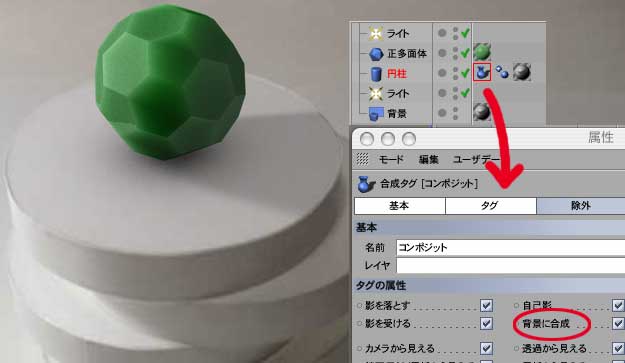Click the 名前 field containing コンポジット
This screenshot has width=625, height=363.
511,247
